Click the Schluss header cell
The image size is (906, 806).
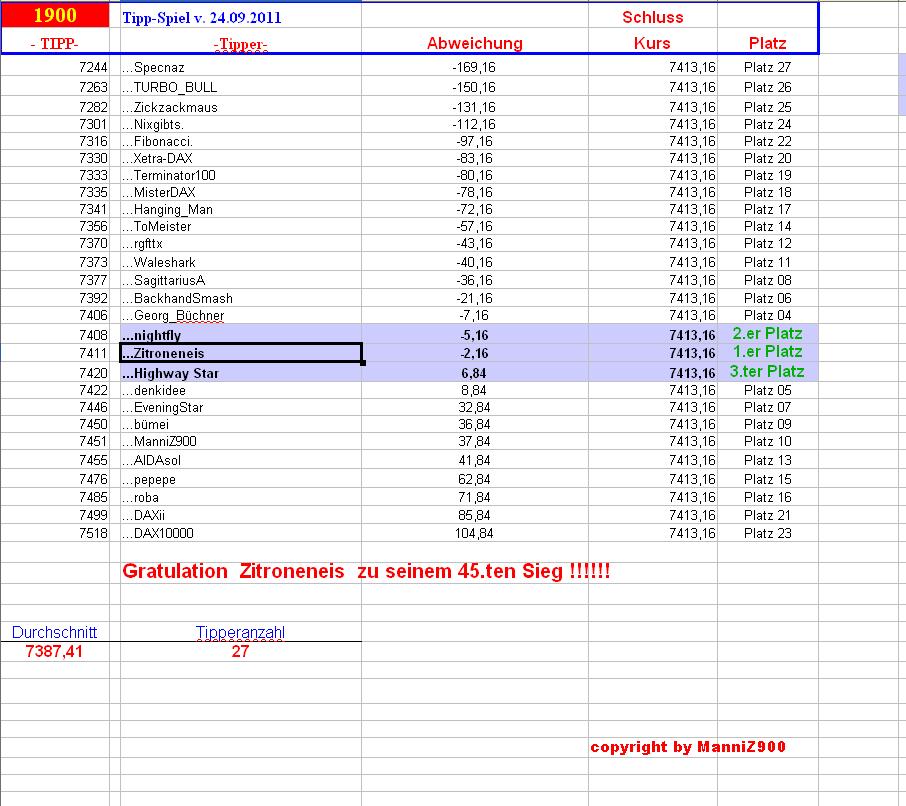[x=652, y=17]
